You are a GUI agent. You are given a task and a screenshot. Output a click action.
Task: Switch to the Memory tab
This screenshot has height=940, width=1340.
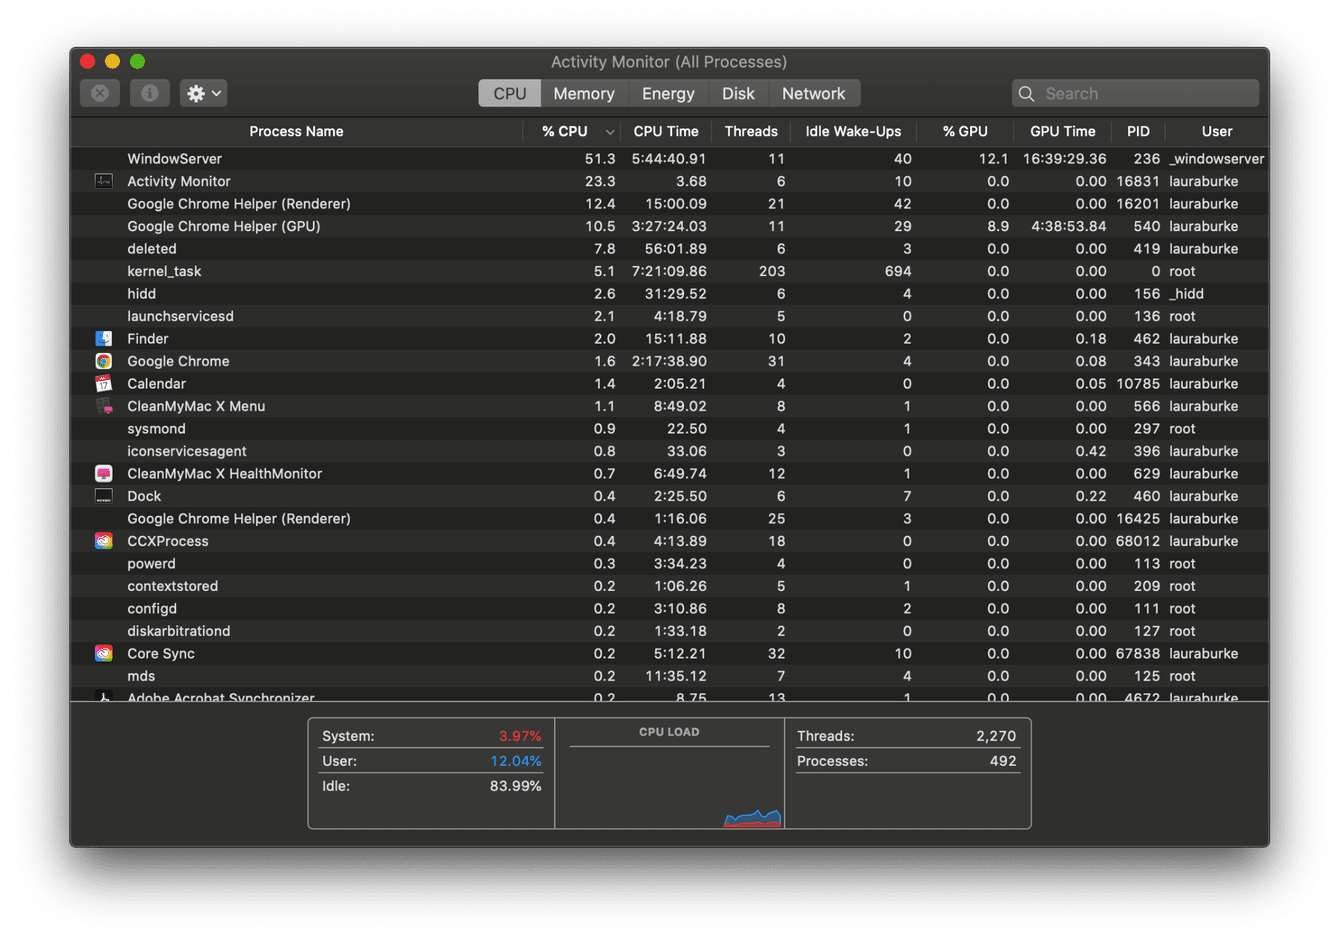pyautogui.click(x=584, y=93)
